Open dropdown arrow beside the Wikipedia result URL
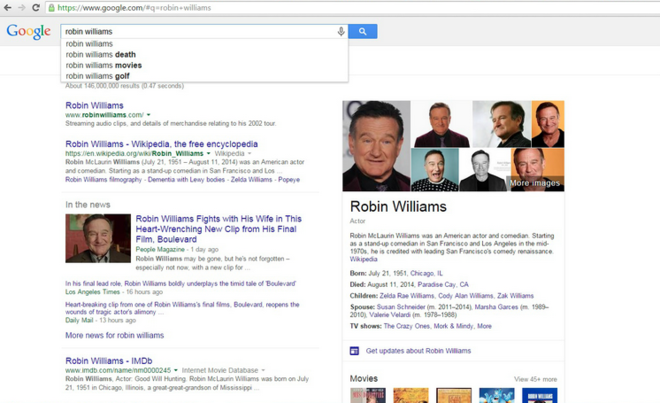The width and height of the screenshot is (660, 403). 208,154
